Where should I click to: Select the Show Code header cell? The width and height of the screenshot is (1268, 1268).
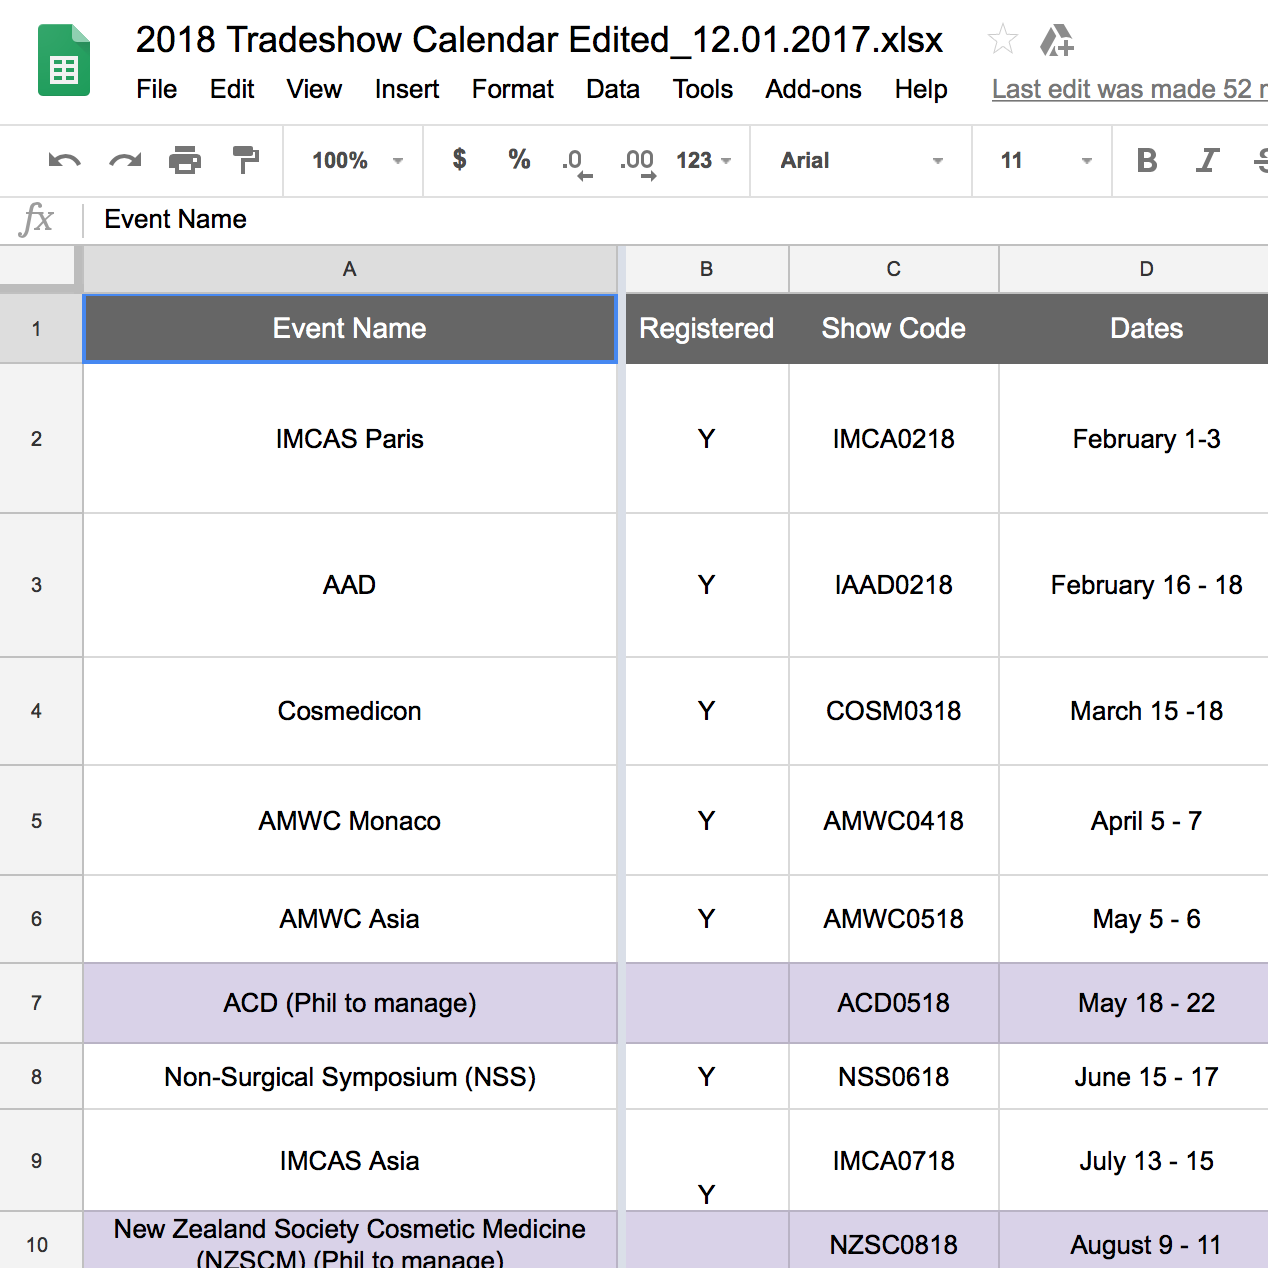(x=894, y=328)
